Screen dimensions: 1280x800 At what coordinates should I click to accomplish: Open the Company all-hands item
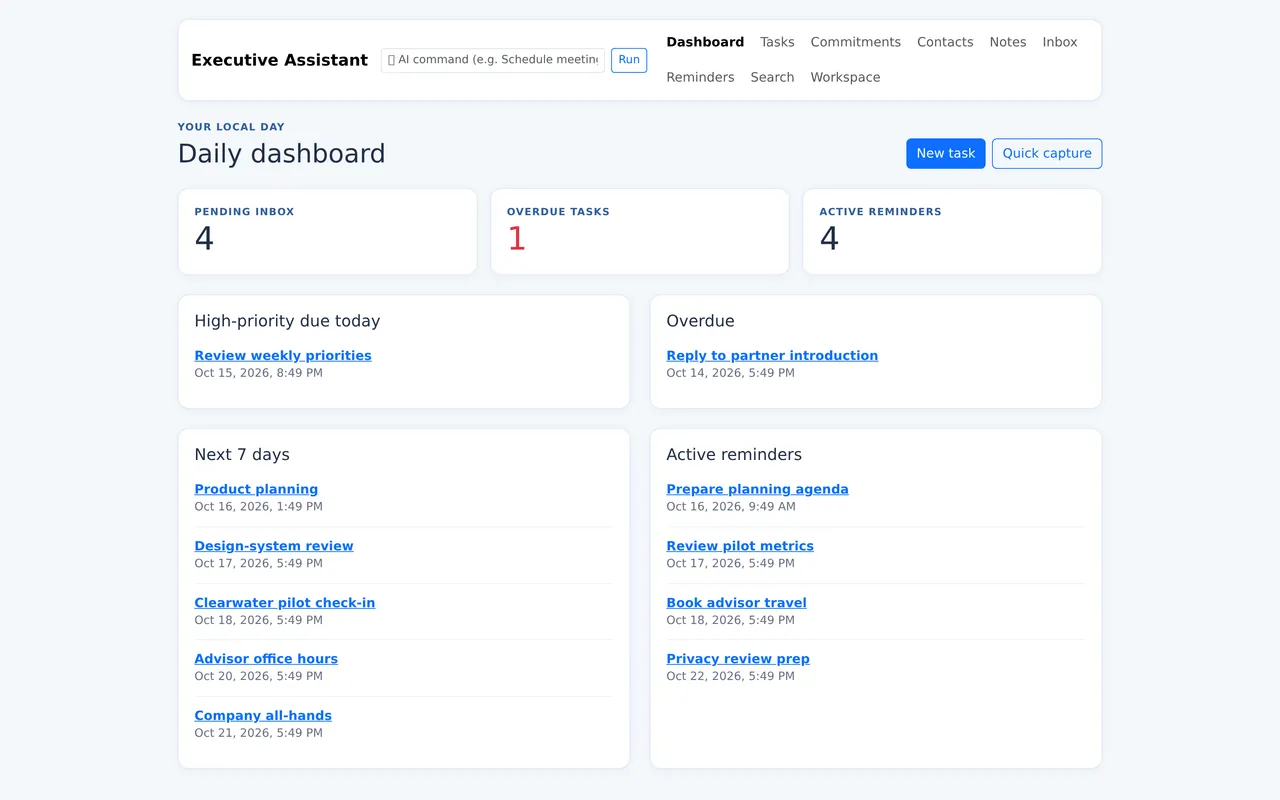tap(263, 715)
